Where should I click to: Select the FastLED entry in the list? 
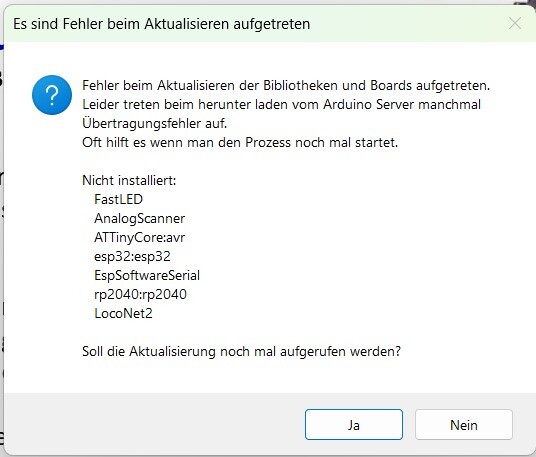(118, 199)
